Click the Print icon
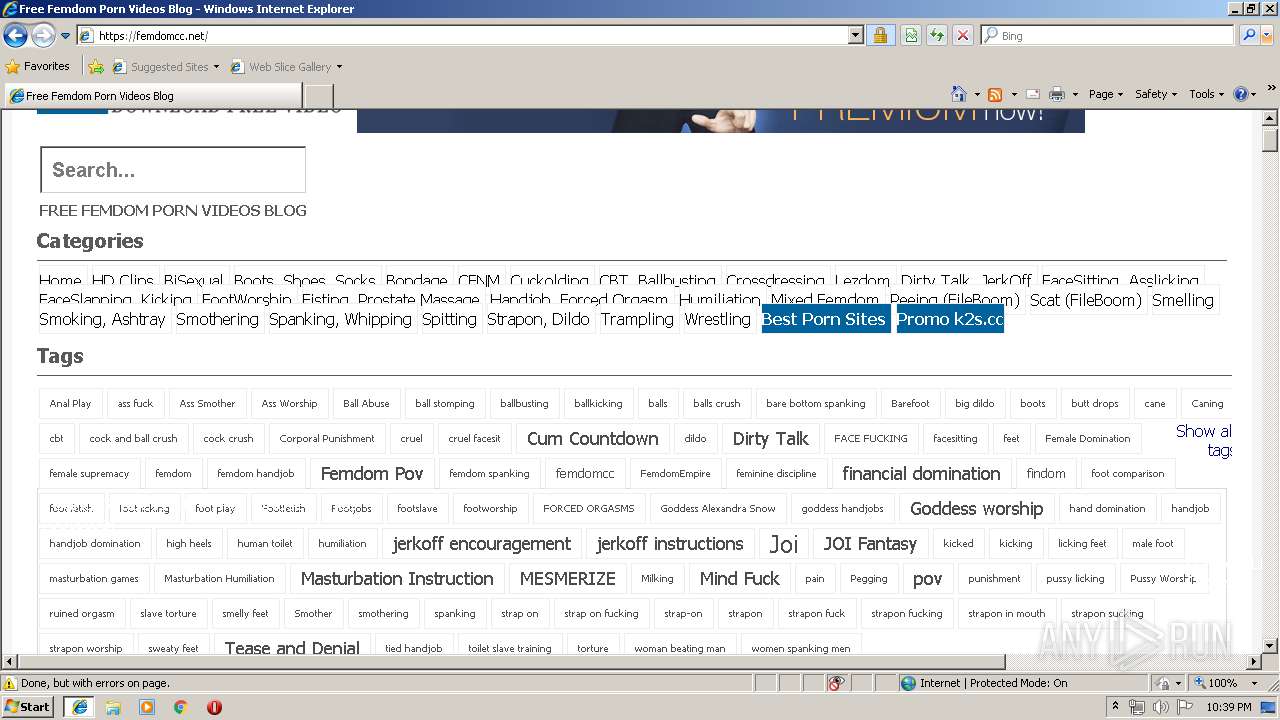The width and height of the screenshot is (1280, 720). (x=1057, y=94)
